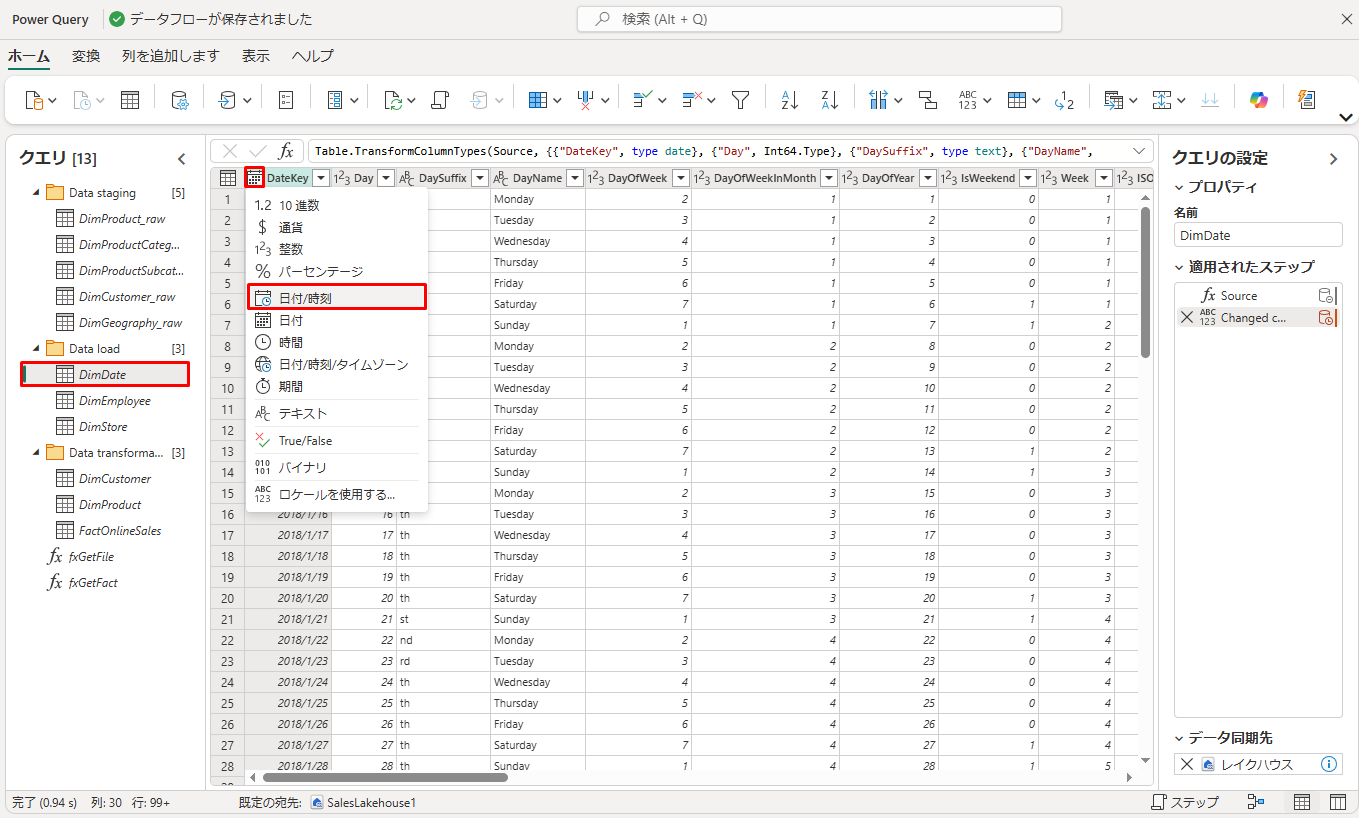Screen dimensions: 1359x818
Task: Open diagram view from the status bar
Action: click(x=1257, y=802)
